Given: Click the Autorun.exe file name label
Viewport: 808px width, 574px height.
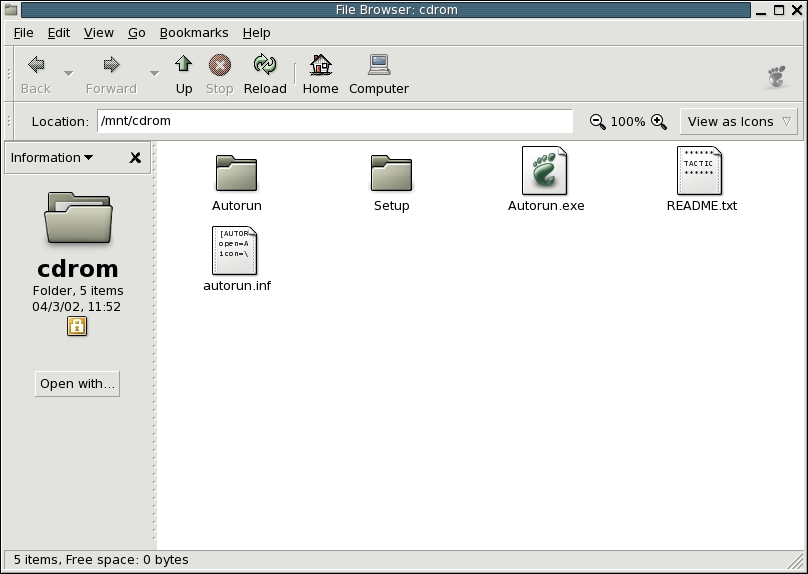Looking at the screenshot, I should (546, 206).
